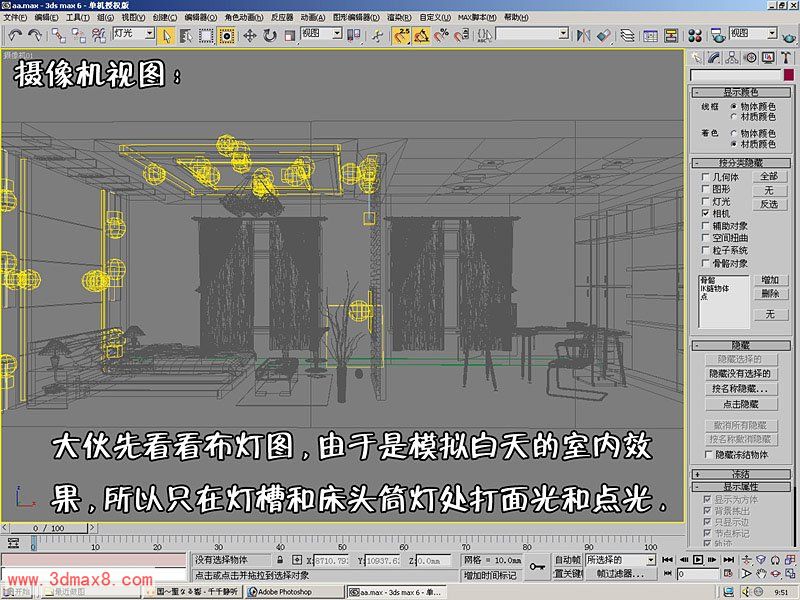Open the Select by Name tool

(186, 35)
